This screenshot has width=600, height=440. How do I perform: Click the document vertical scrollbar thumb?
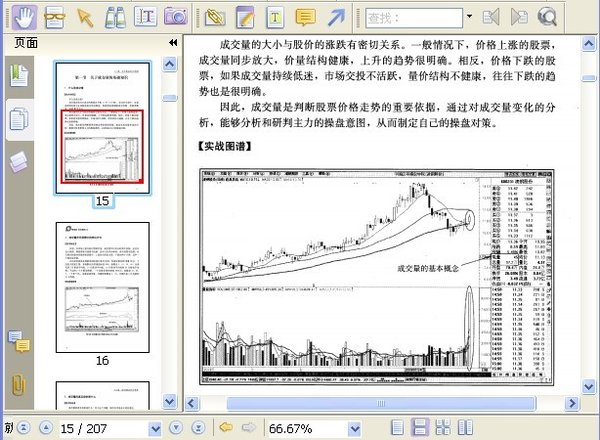[589, 78]
